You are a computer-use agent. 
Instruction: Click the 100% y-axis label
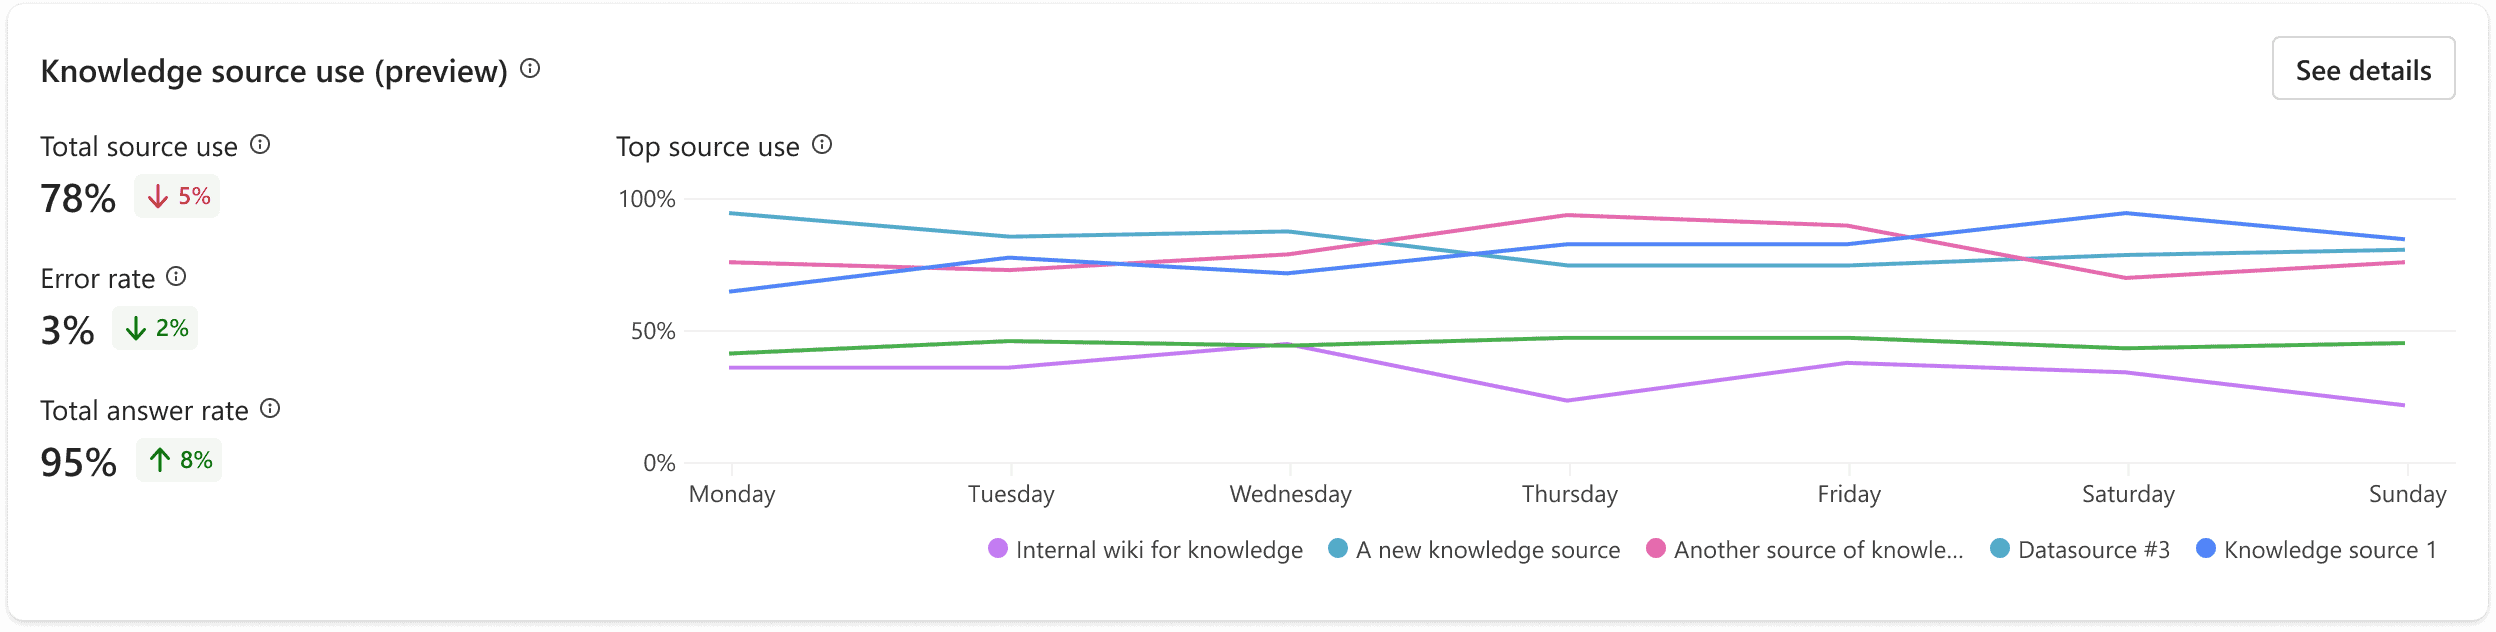[x=647, y=200]
